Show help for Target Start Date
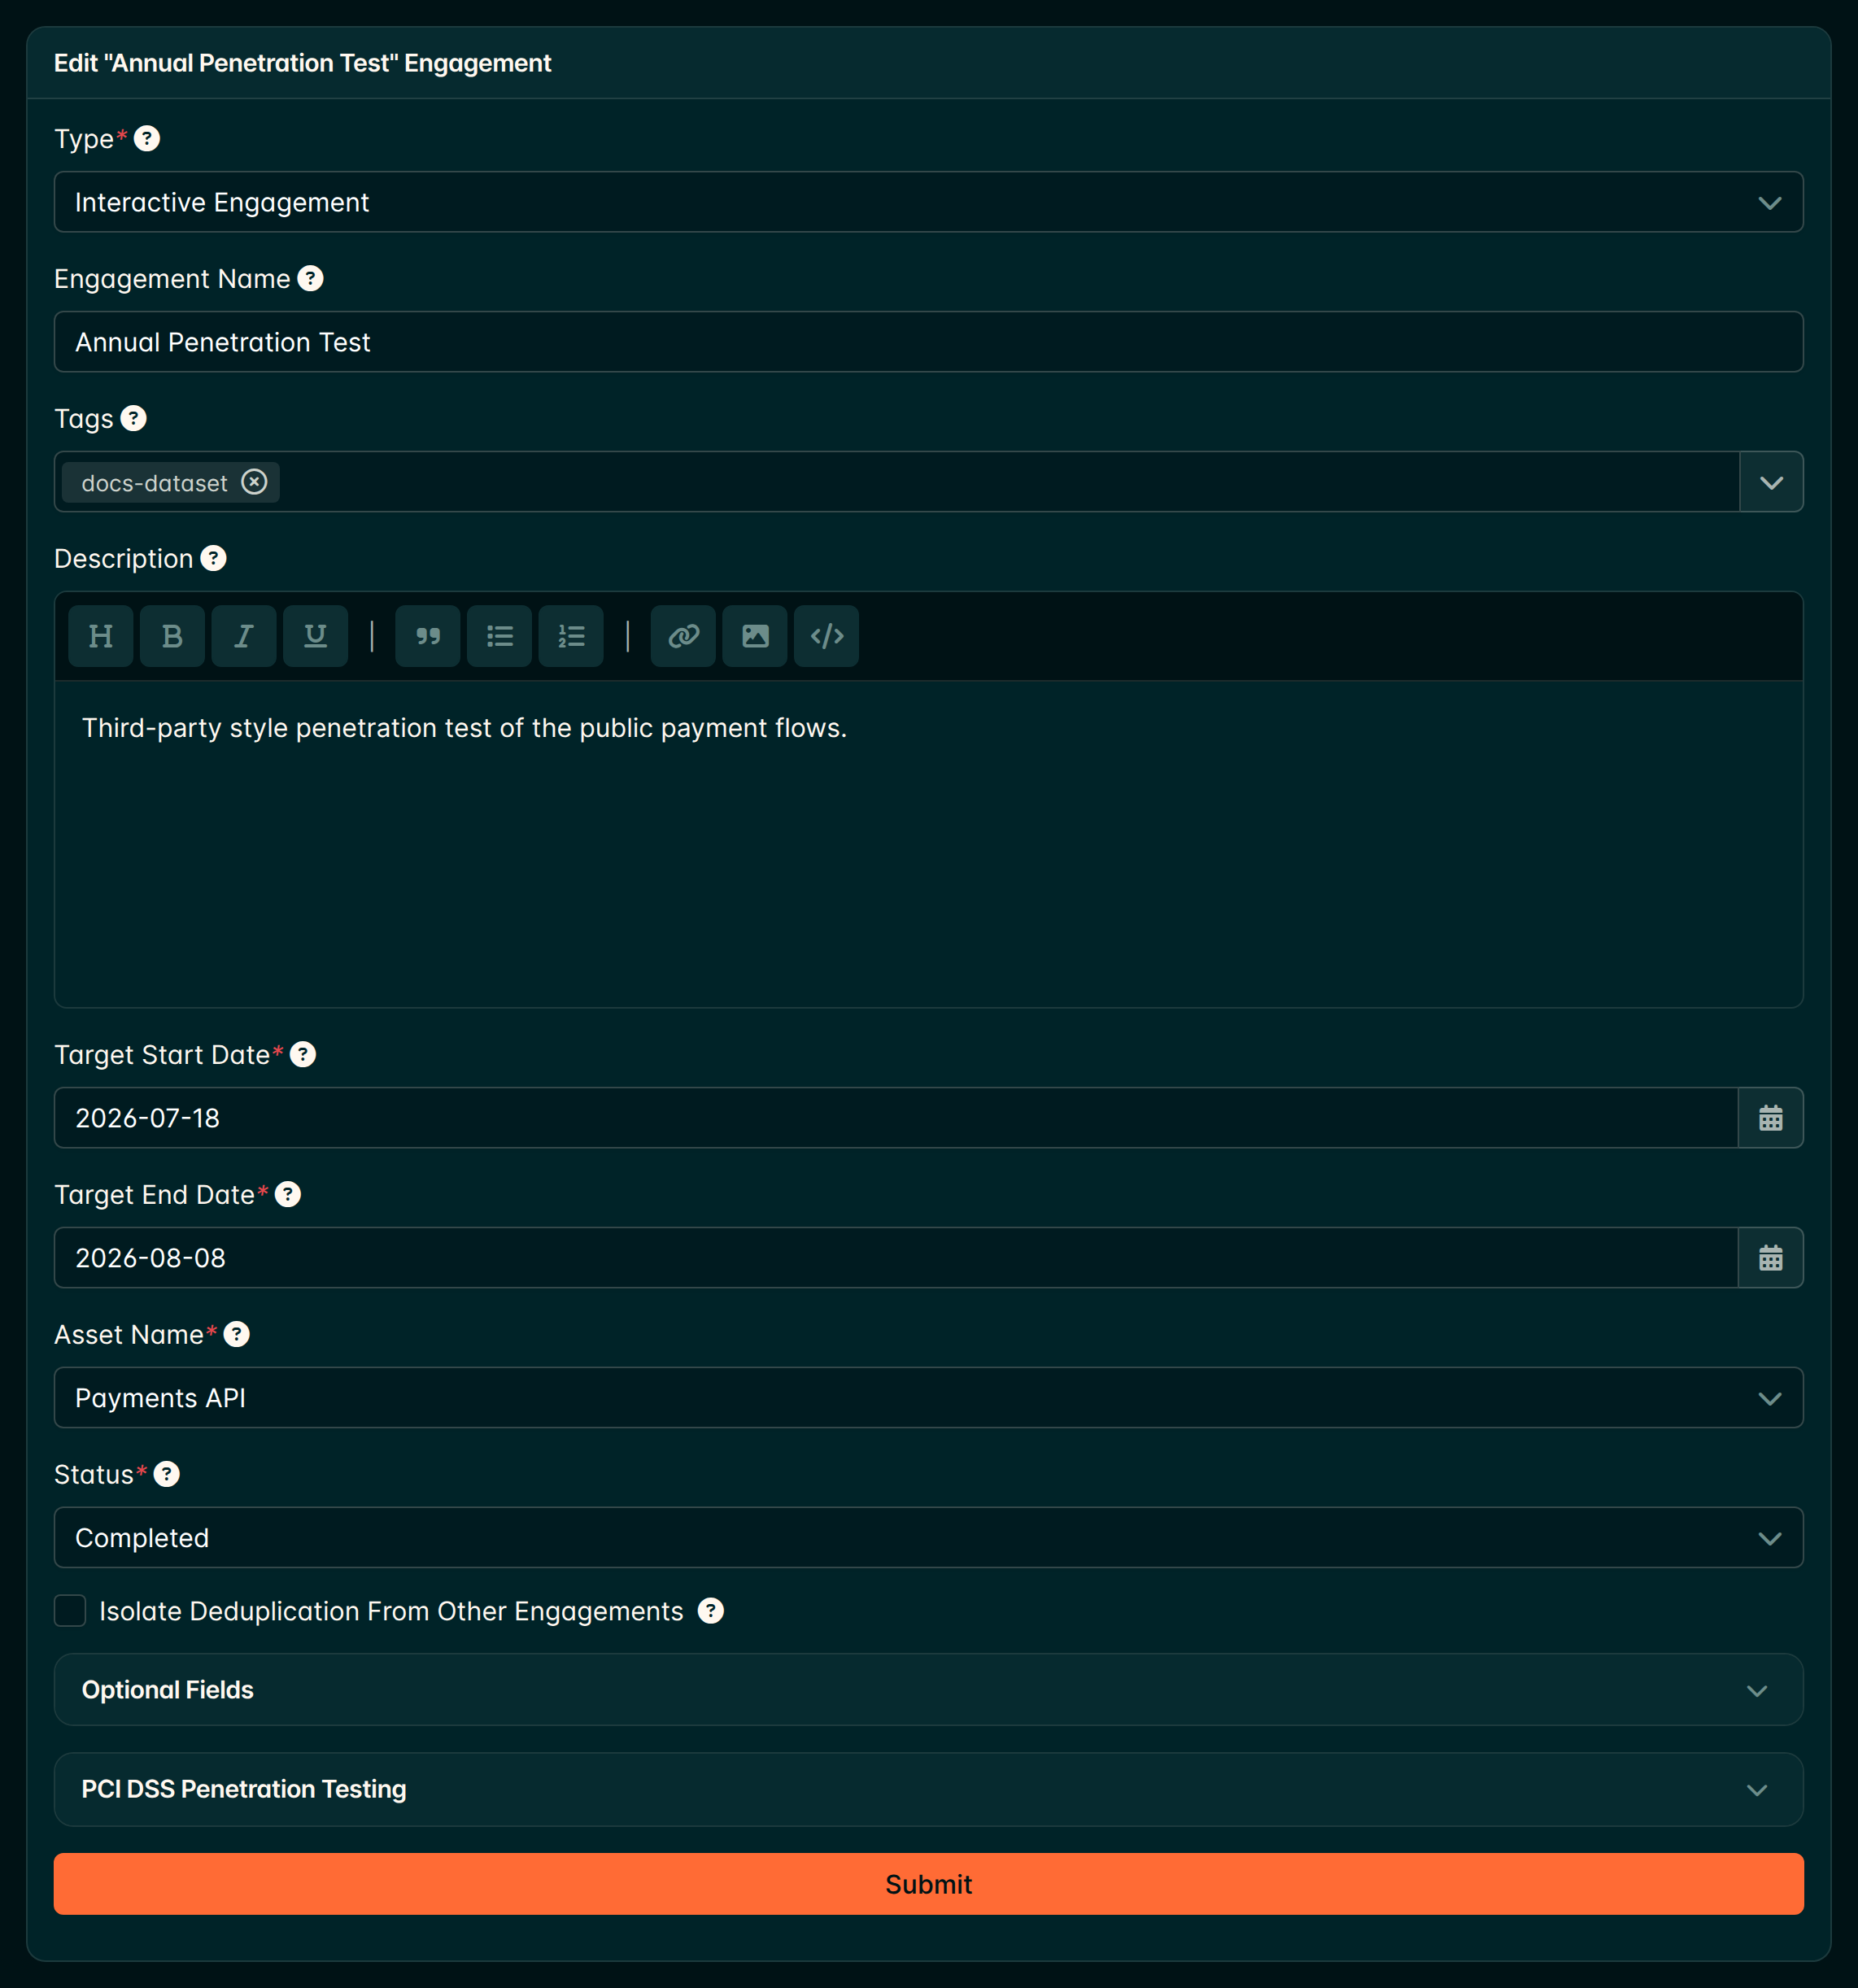This screenshot has width=1858, height=1988. (x=303, y=1054)
